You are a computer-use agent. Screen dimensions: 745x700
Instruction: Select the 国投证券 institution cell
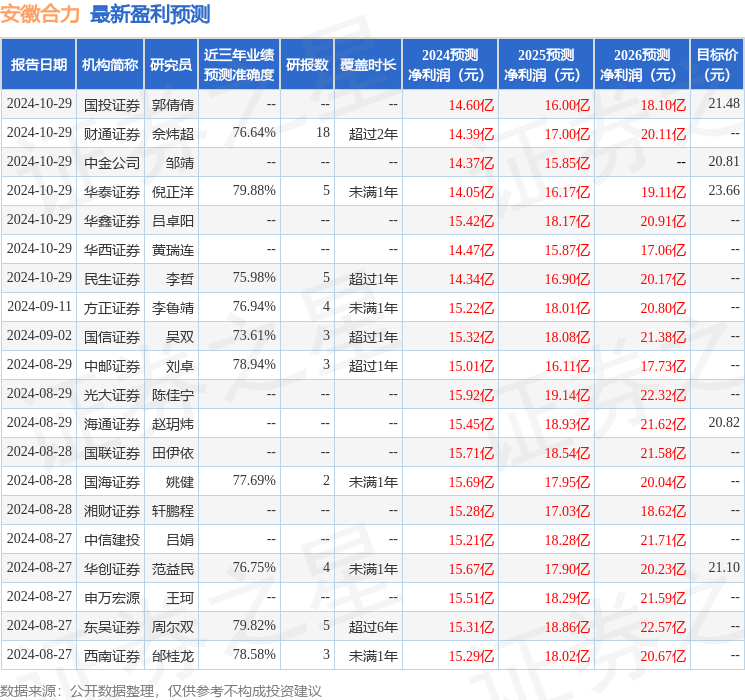click(112, 105)
